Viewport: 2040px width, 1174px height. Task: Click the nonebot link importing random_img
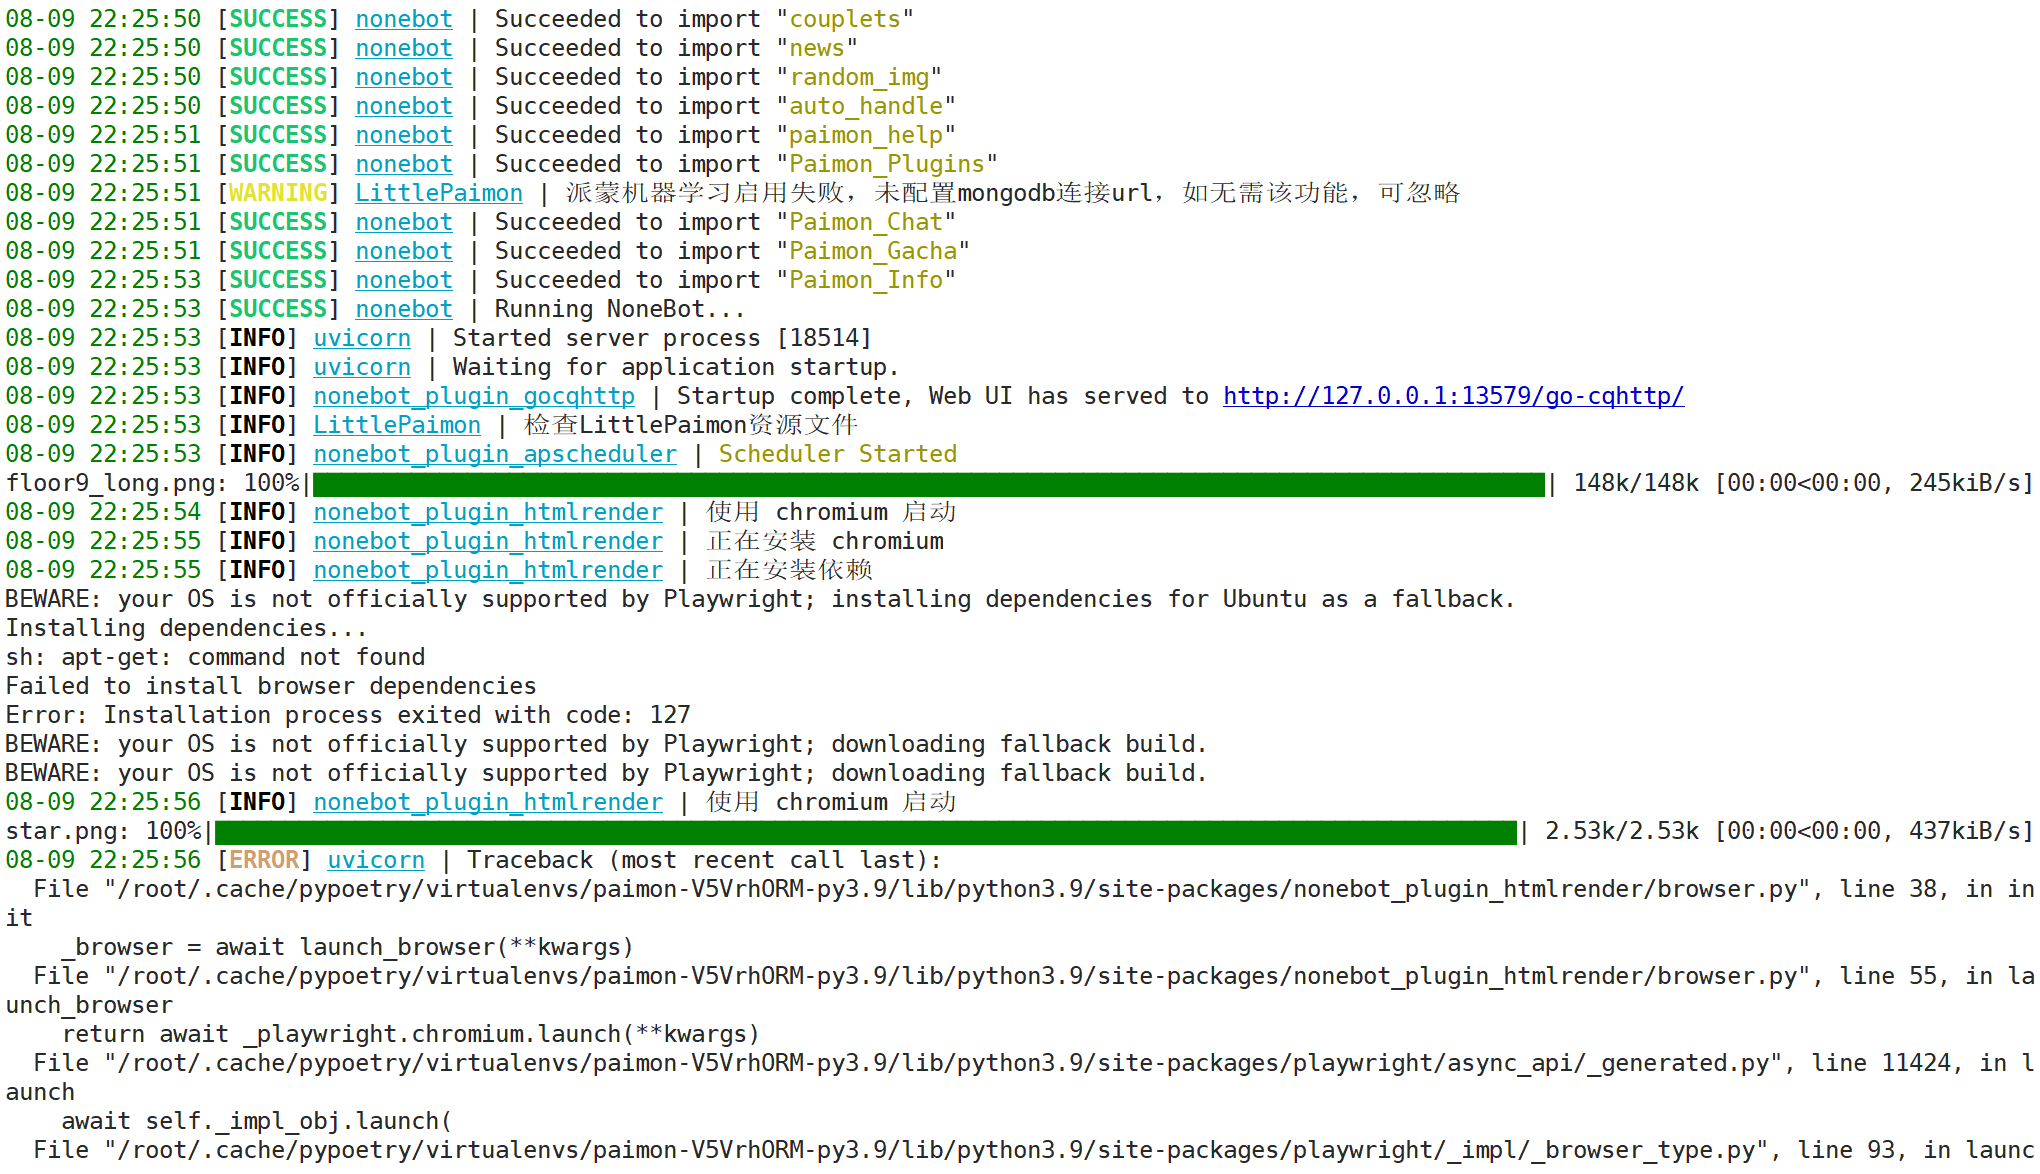(x=403, y=76)
